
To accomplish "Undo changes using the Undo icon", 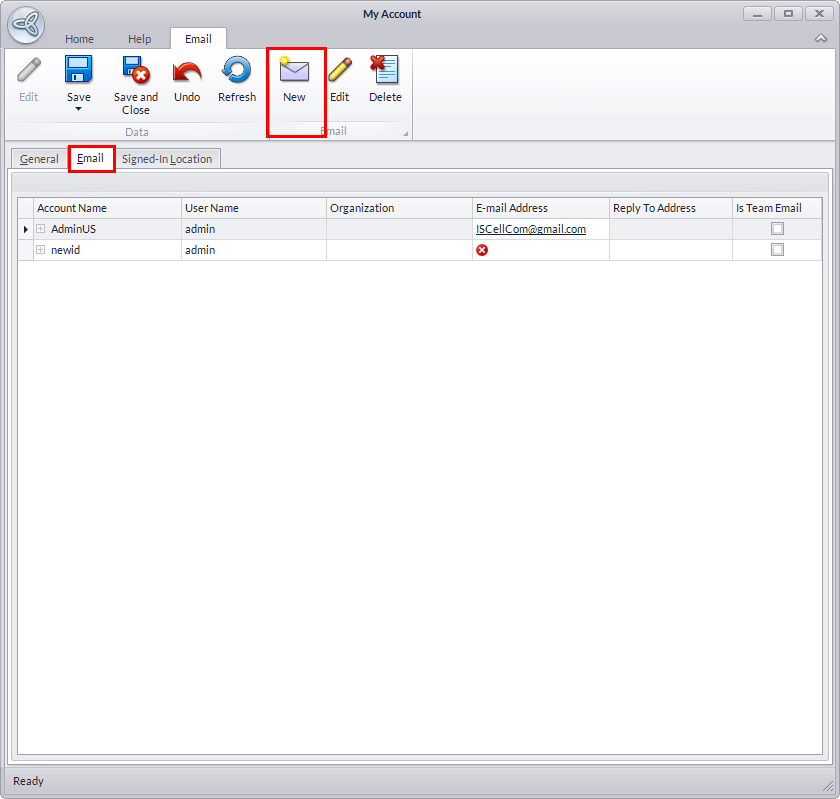I will pyautogui.click(x=187, y=70).
